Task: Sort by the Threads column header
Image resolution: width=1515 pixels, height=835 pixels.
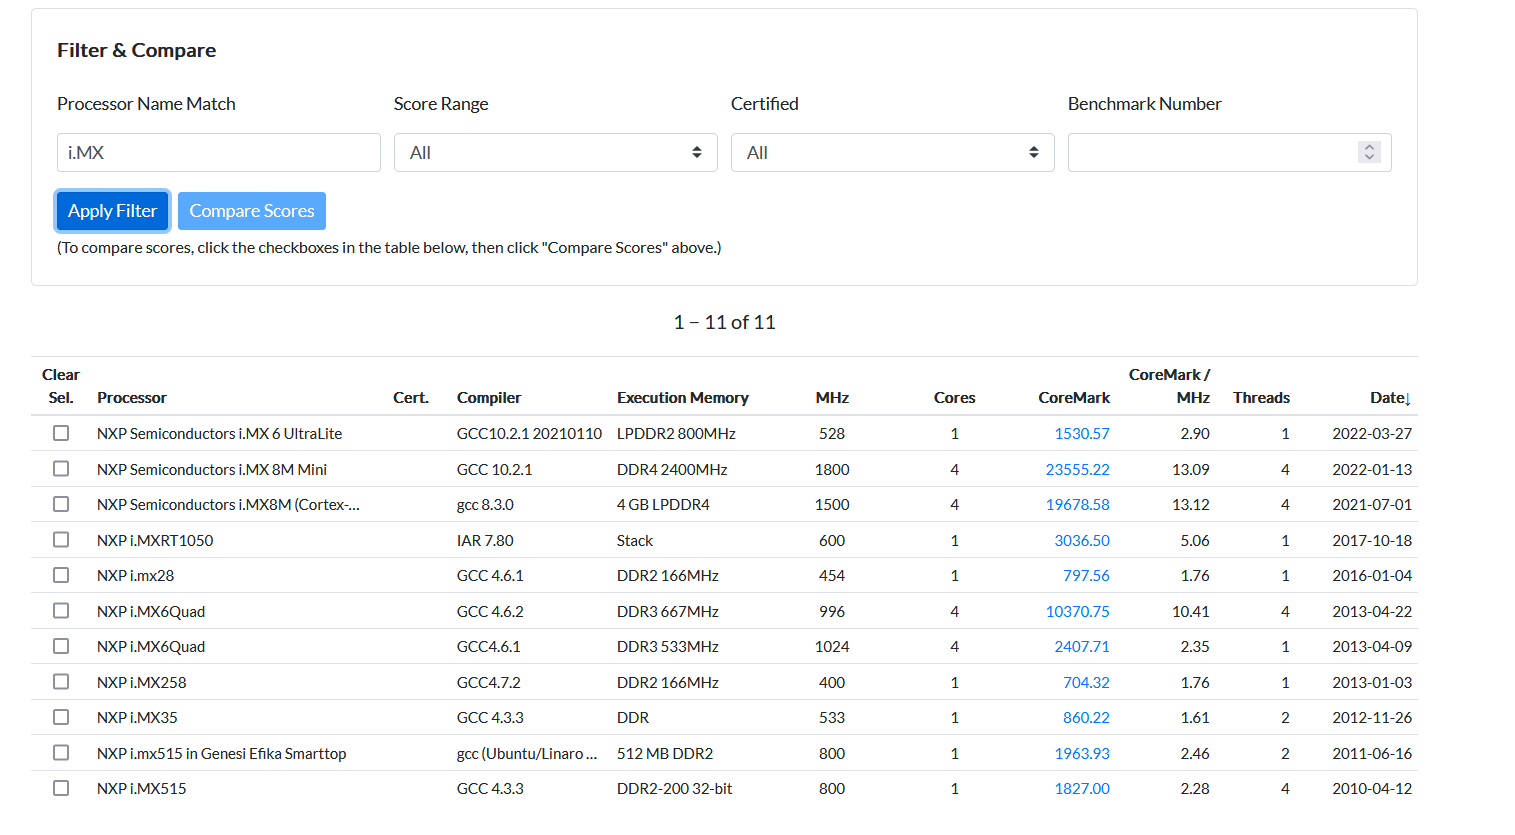Action: click(x=1261, y=398)
